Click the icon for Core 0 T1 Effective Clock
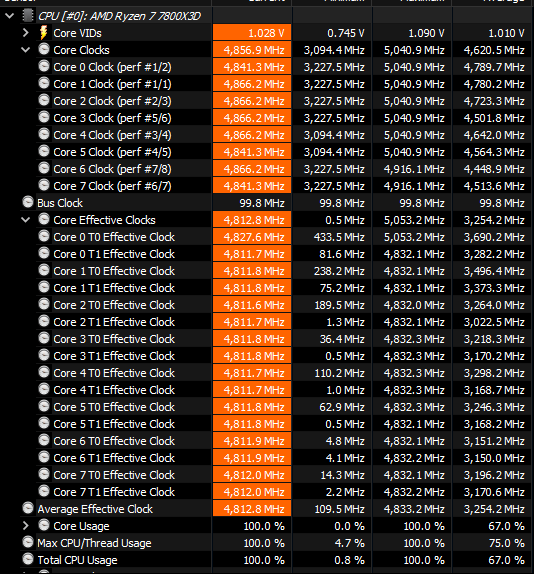 [x=44, y=253]
